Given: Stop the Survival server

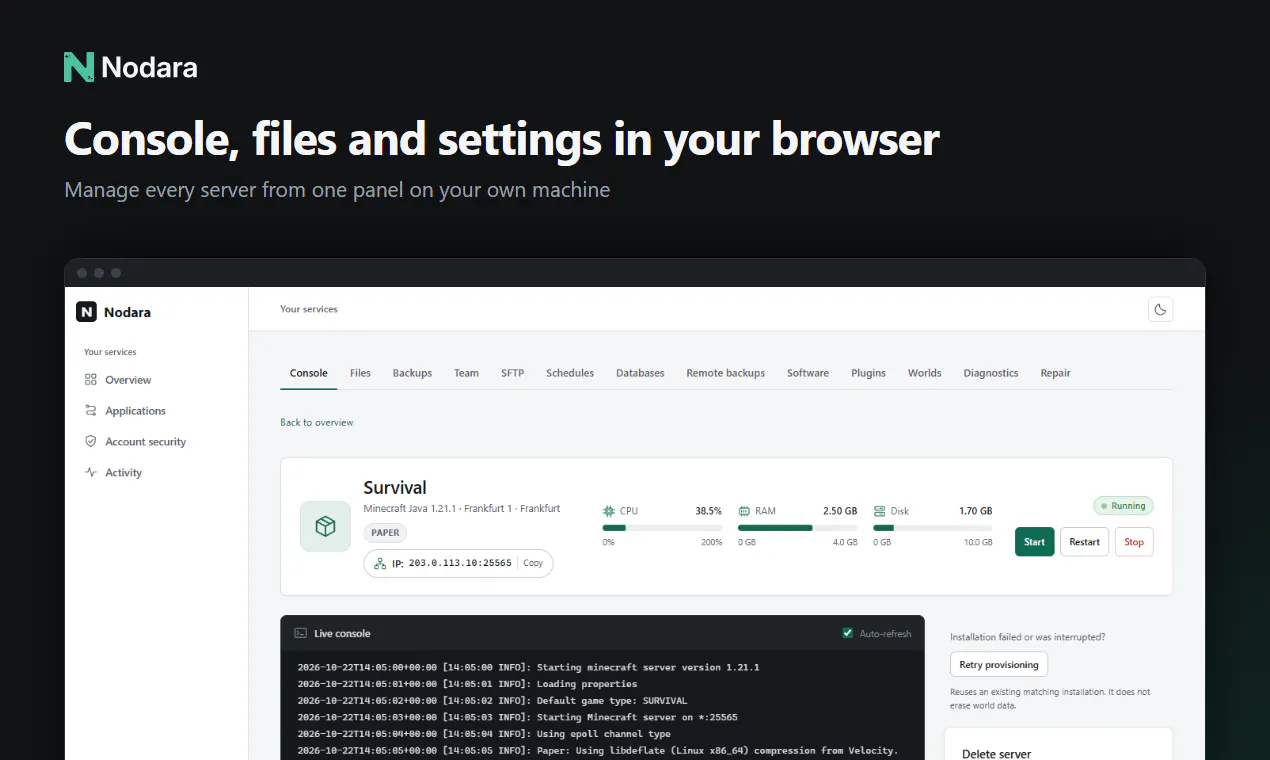Looking at the screenshot, I should [1134, 542].
